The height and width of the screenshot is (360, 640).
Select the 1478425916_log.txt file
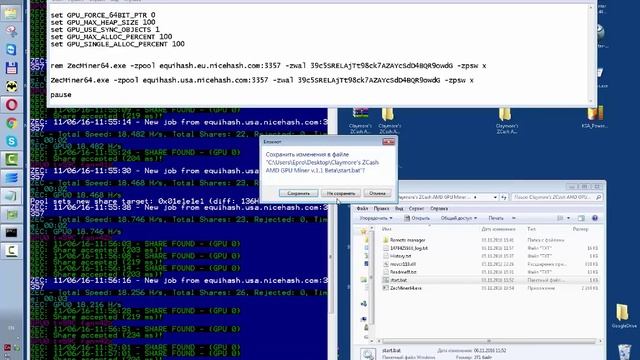pos(409,248)
